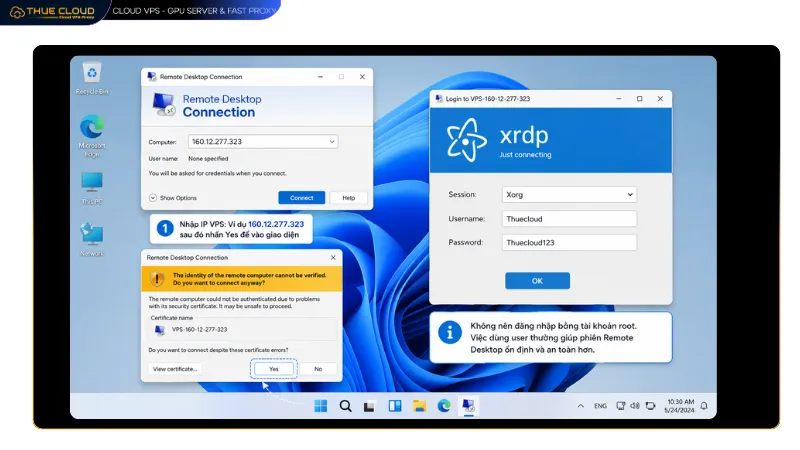Viewport: 800px width, 450px height.
Task: Select the Network desktop icon
Action: click(92, 239)
